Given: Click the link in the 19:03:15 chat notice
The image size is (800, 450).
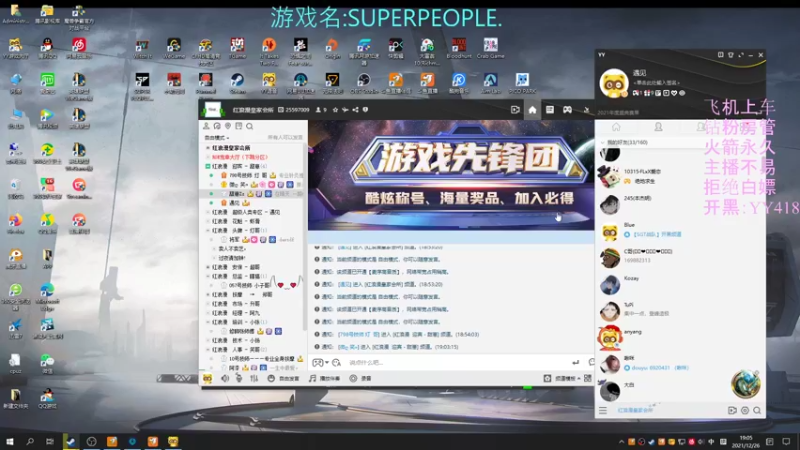Looking at the screenshot, I should 348,347.
